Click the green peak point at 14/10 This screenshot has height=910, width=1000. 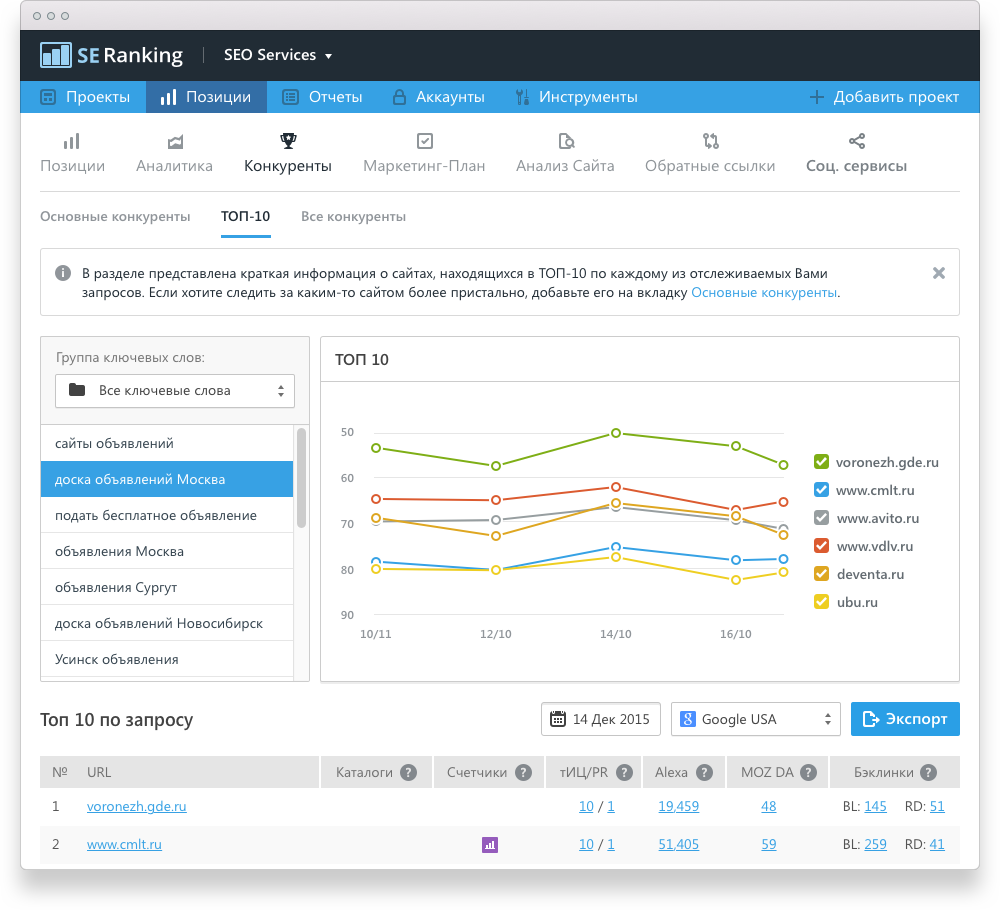[616, 433]
